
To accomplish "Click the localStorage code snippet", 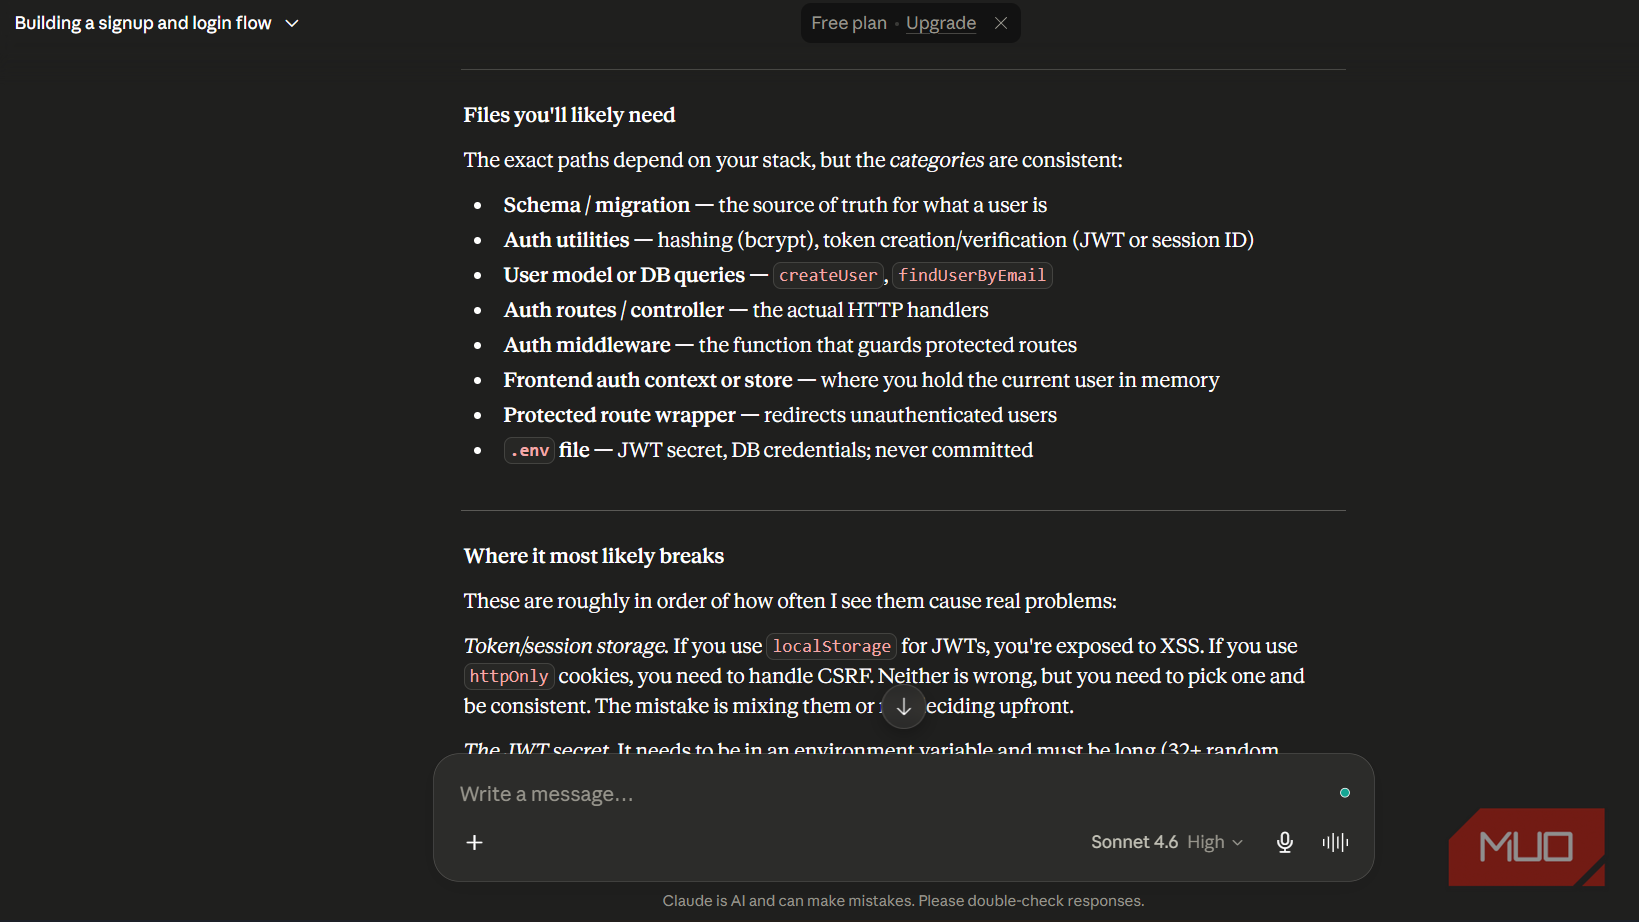I will pyautogui.click(x=832, y=646).
